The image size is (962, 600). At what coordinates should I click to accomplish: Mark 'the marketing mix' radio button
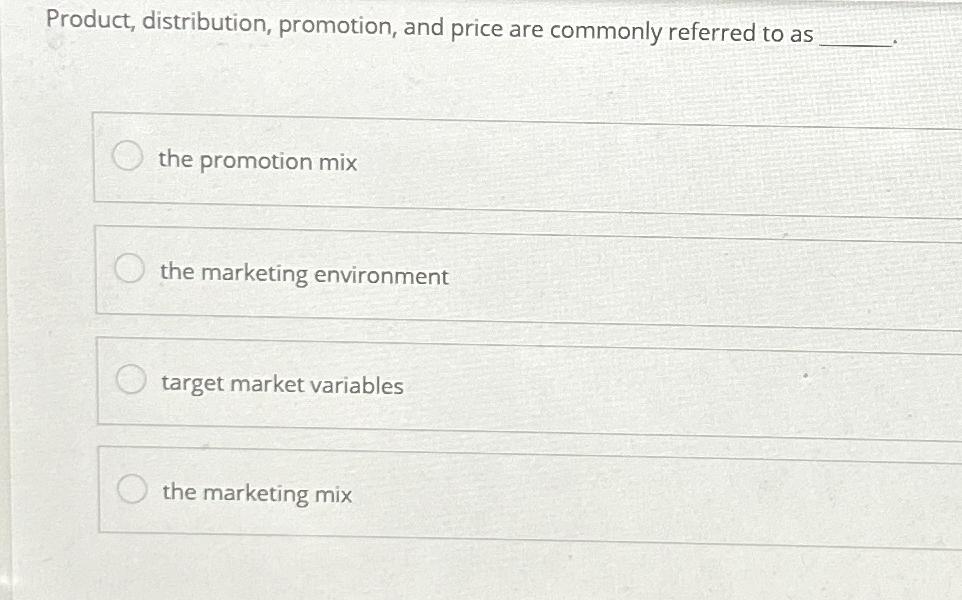coord(131,490)
